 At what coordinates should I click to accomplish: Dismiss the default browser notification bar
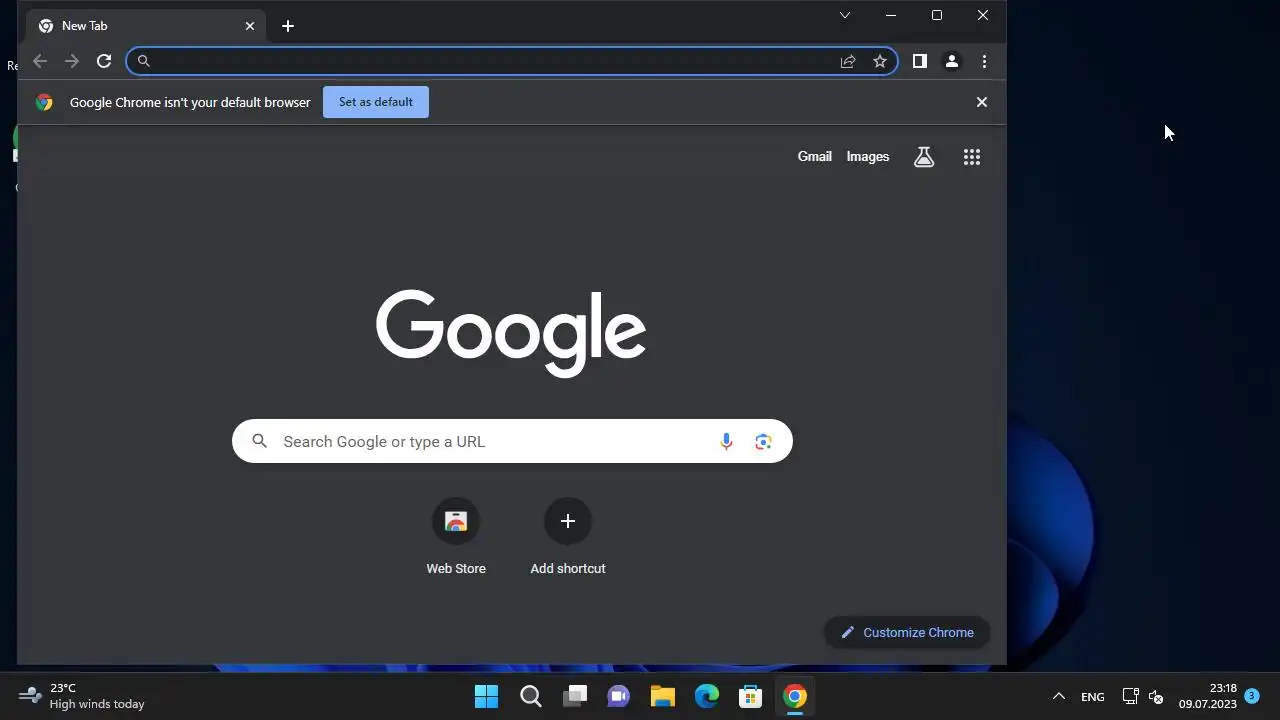pos(982,102)
